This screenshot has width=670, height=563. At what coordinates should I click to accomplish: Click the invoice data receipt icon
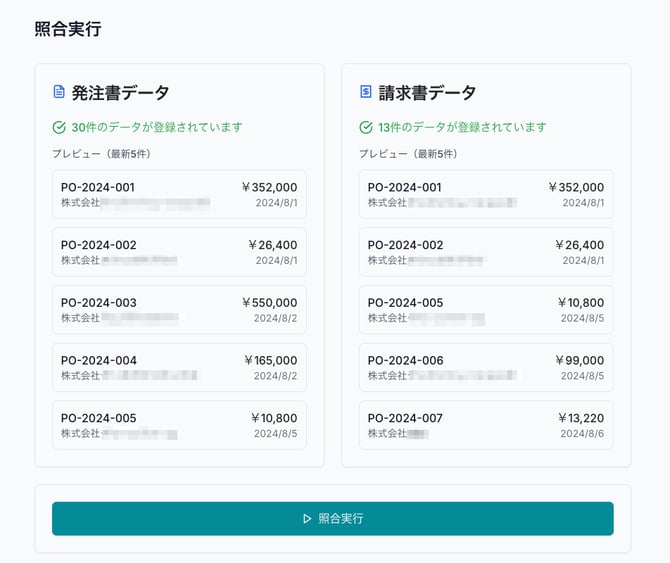tap(366, 92)
